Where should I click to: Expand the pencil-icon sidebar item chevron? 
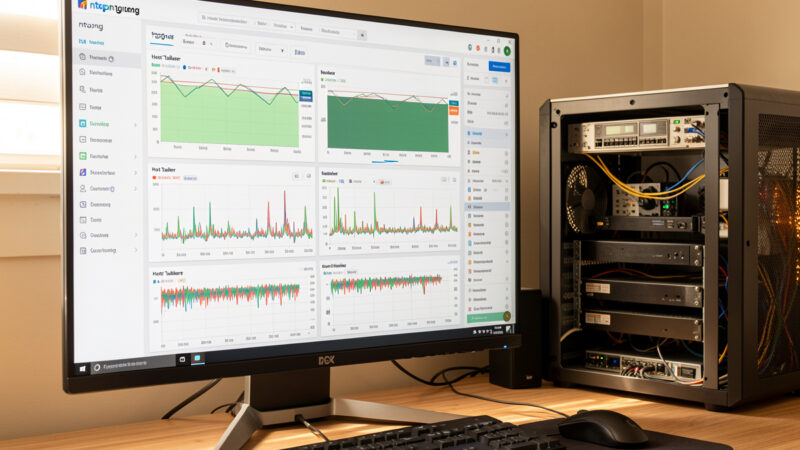tap(136, 173)
